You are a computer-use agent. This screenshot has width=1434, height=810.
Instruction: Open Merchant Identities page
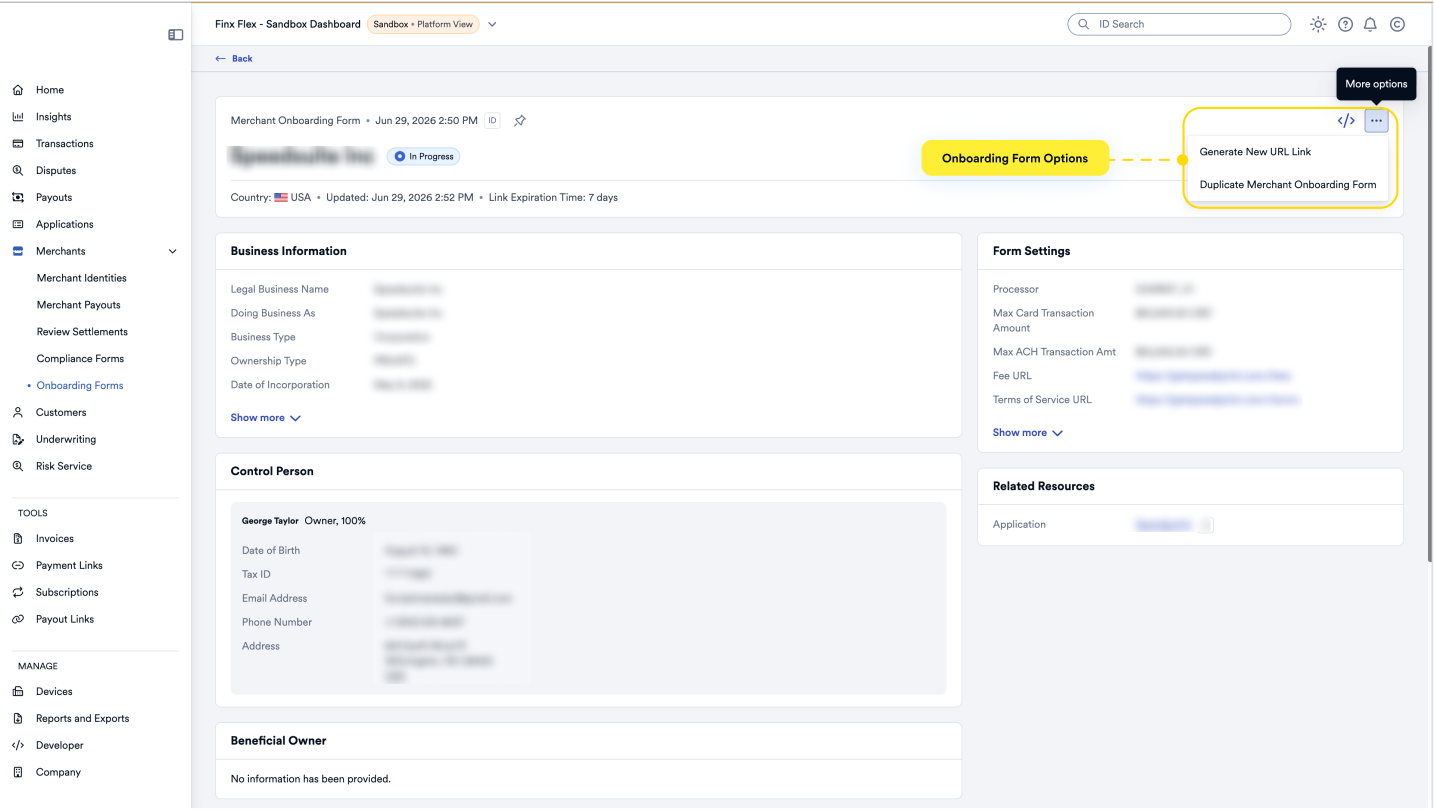coord(82,278)
